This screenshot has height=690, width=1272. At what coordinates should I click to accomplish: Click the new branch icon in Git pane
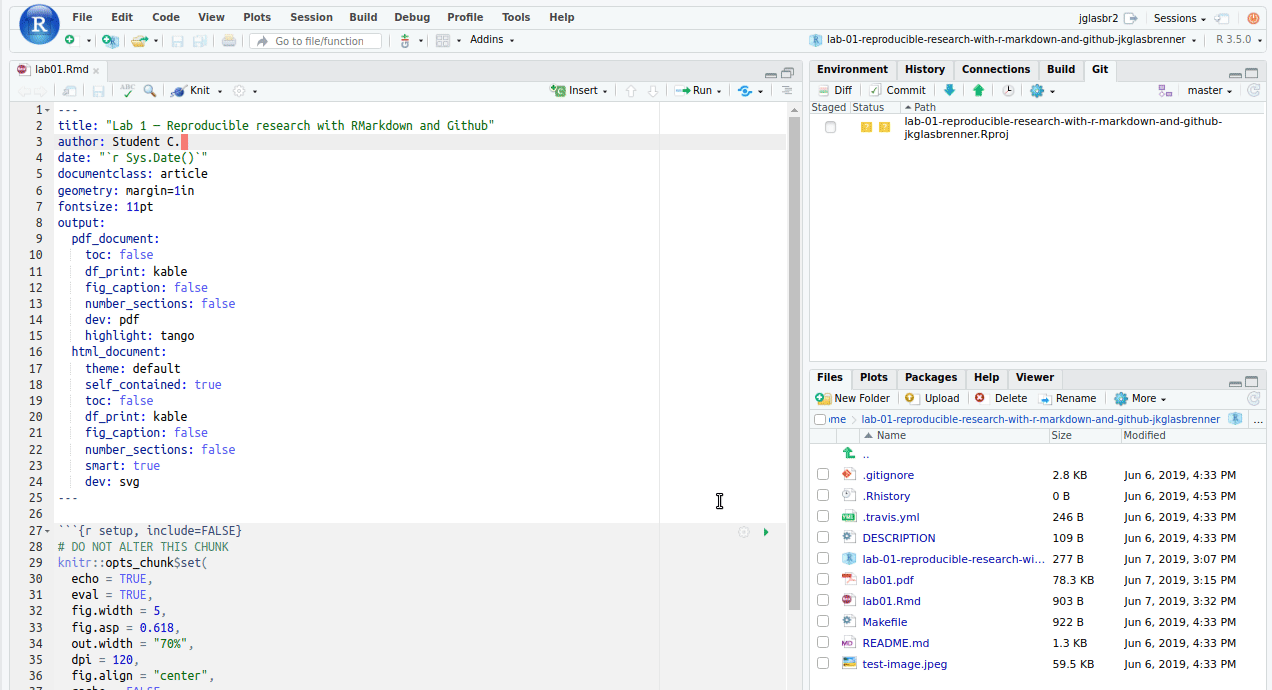click(1165, 90)
